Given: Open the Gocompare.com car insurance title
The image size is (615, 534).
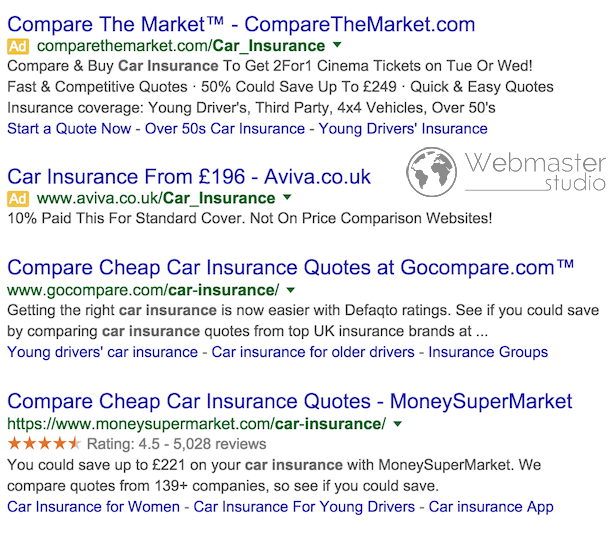Looking at the screenshot, I should 291,268.
